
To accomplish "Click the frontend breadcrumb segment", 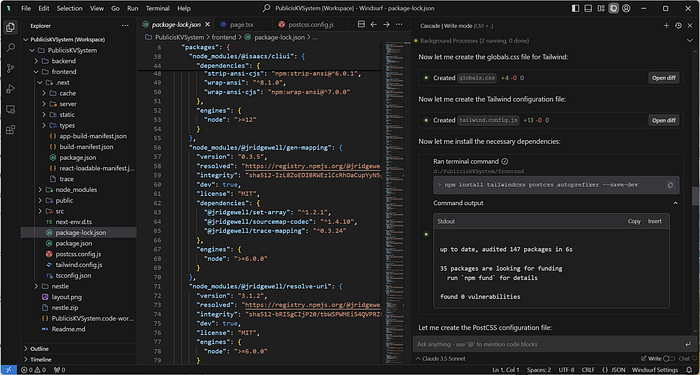I will 225,38.
